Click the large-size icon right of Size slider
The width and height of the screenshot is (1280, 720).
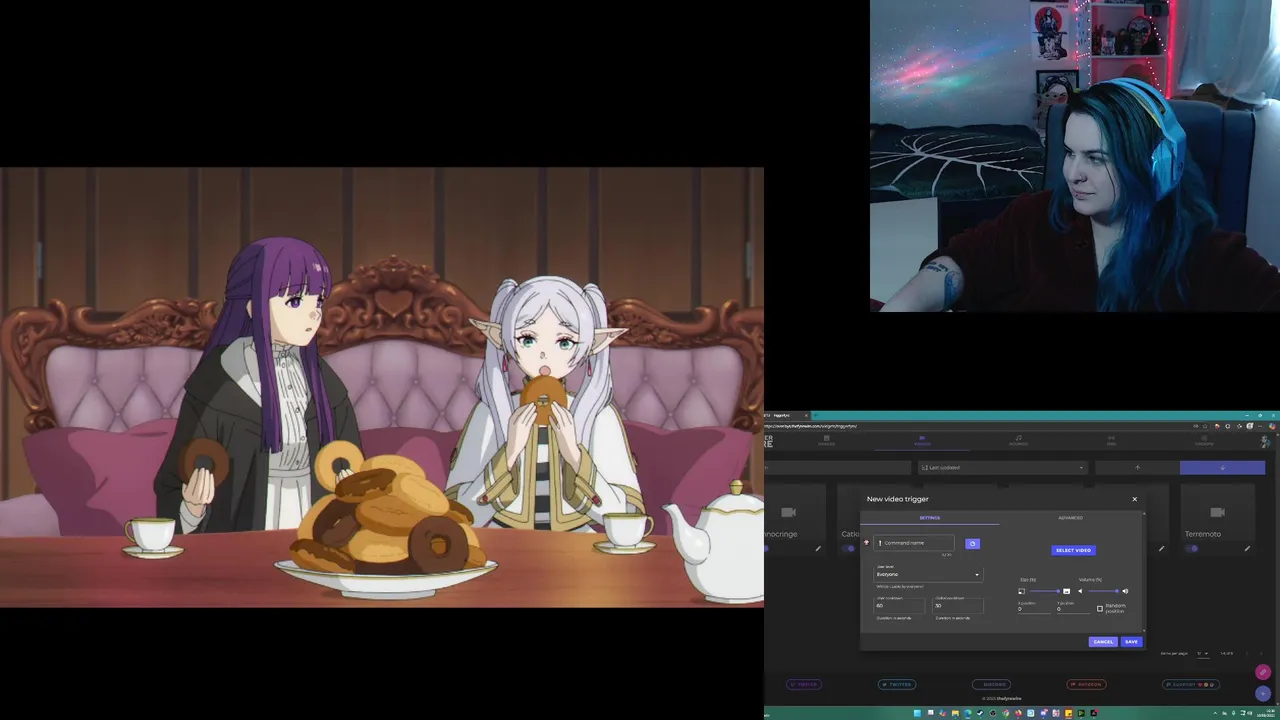pos(1066,591)
